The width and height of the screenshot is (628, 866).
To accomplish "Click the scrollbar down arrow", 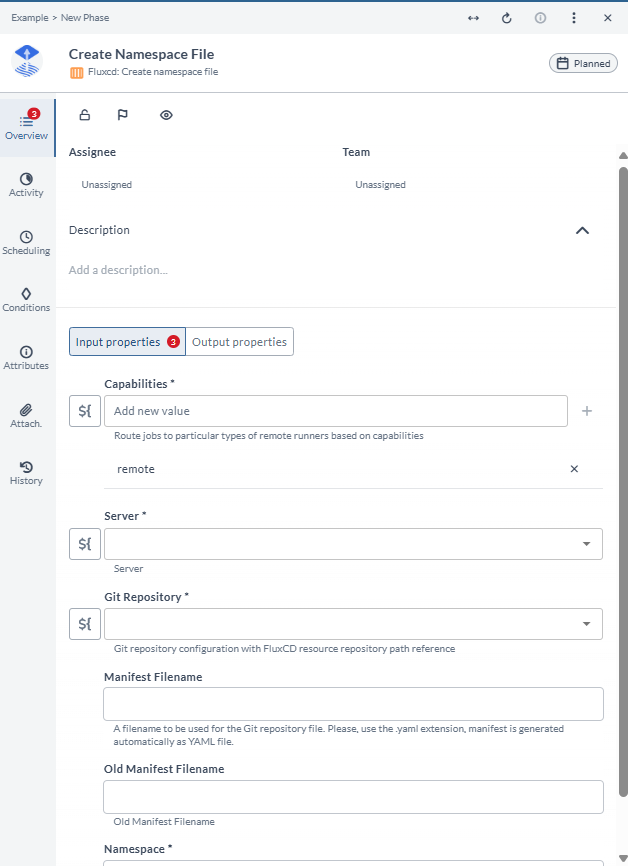I will click(x=623, y=858).
